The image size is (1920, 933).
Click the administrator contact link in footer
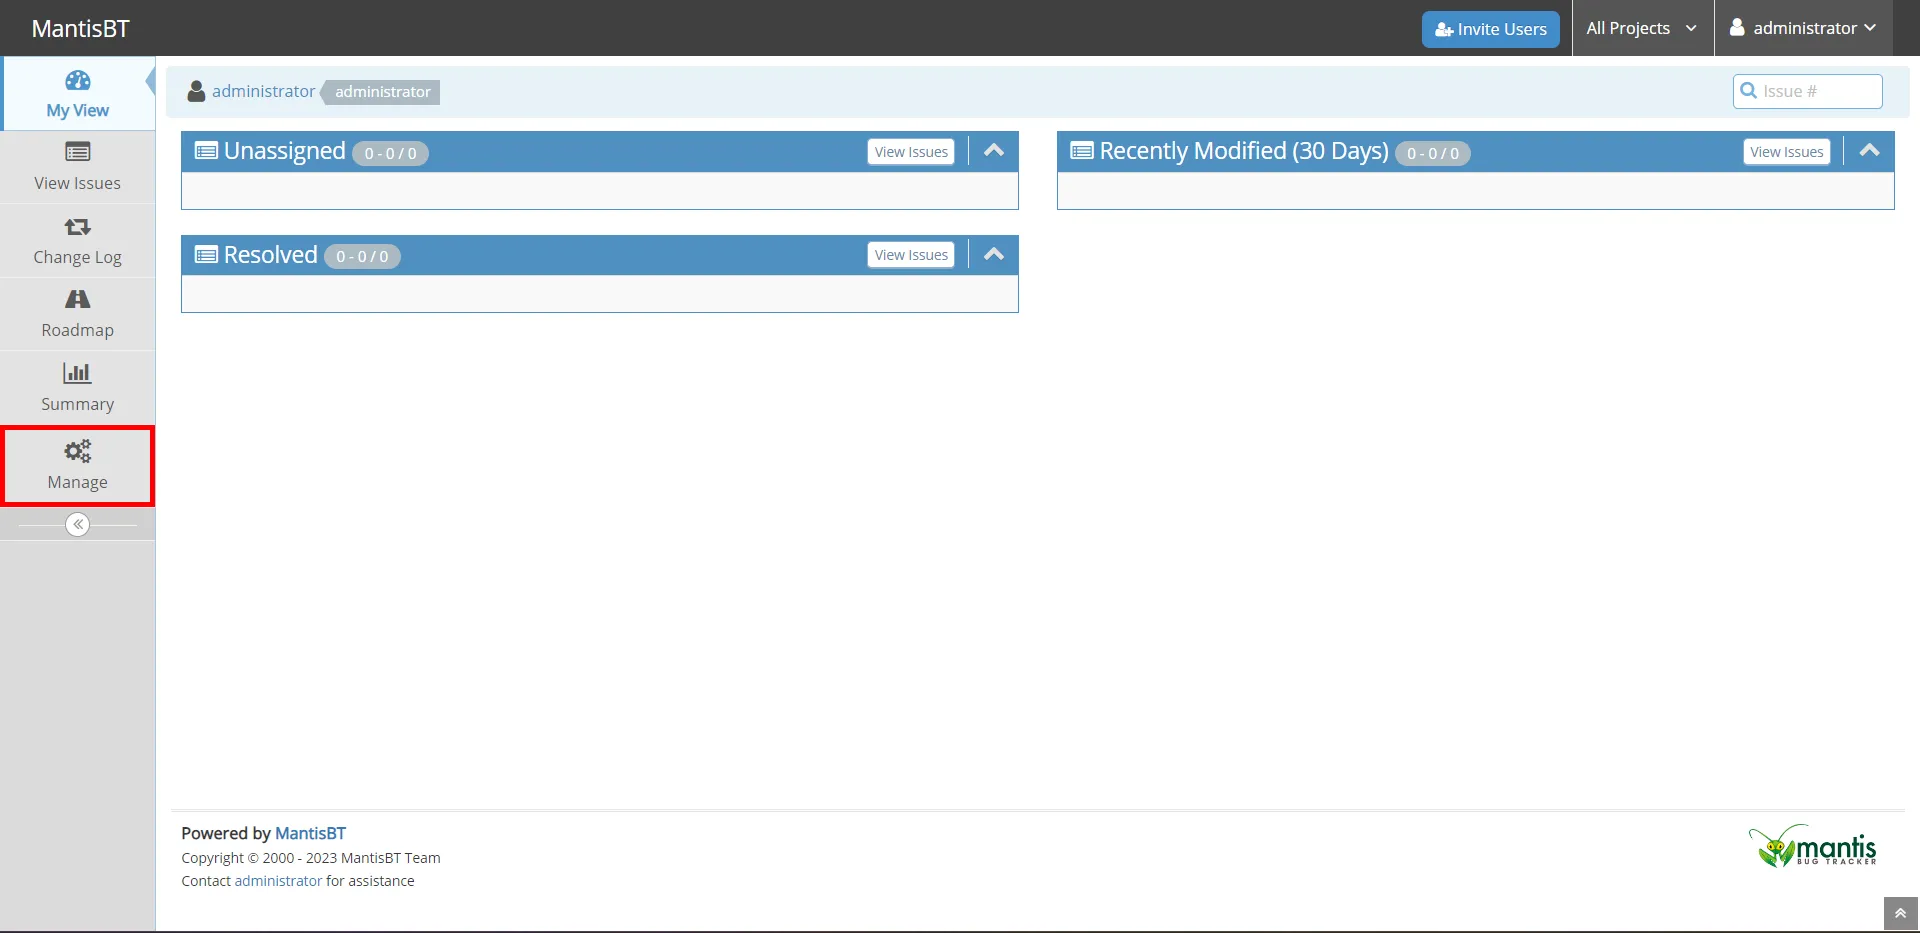point(278,881)
